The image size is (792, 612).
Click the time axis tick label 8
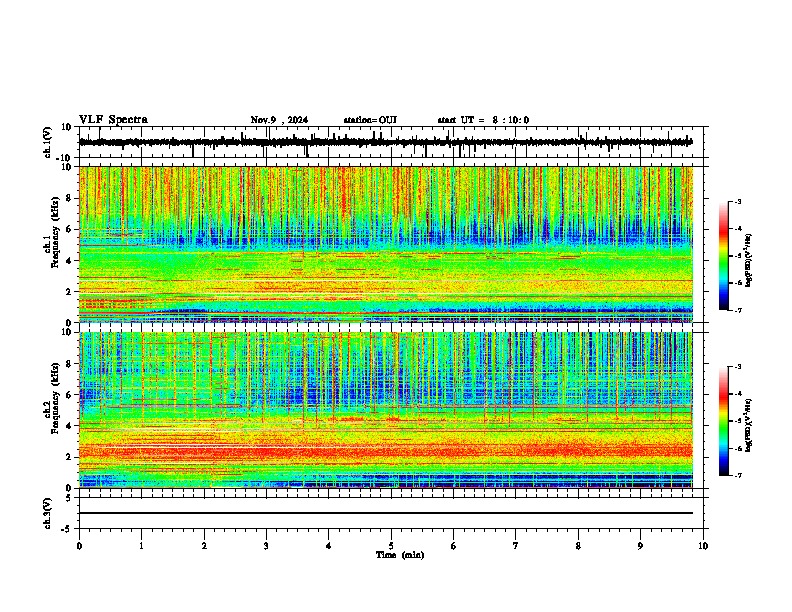578,546
